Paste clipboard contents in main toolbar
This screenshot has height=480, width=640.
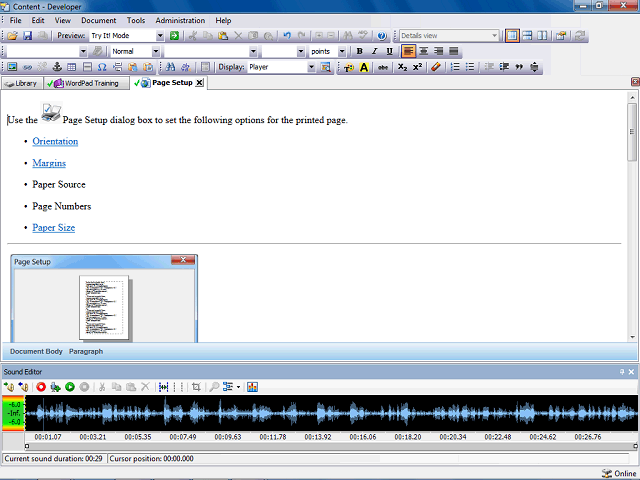(223, 36)
